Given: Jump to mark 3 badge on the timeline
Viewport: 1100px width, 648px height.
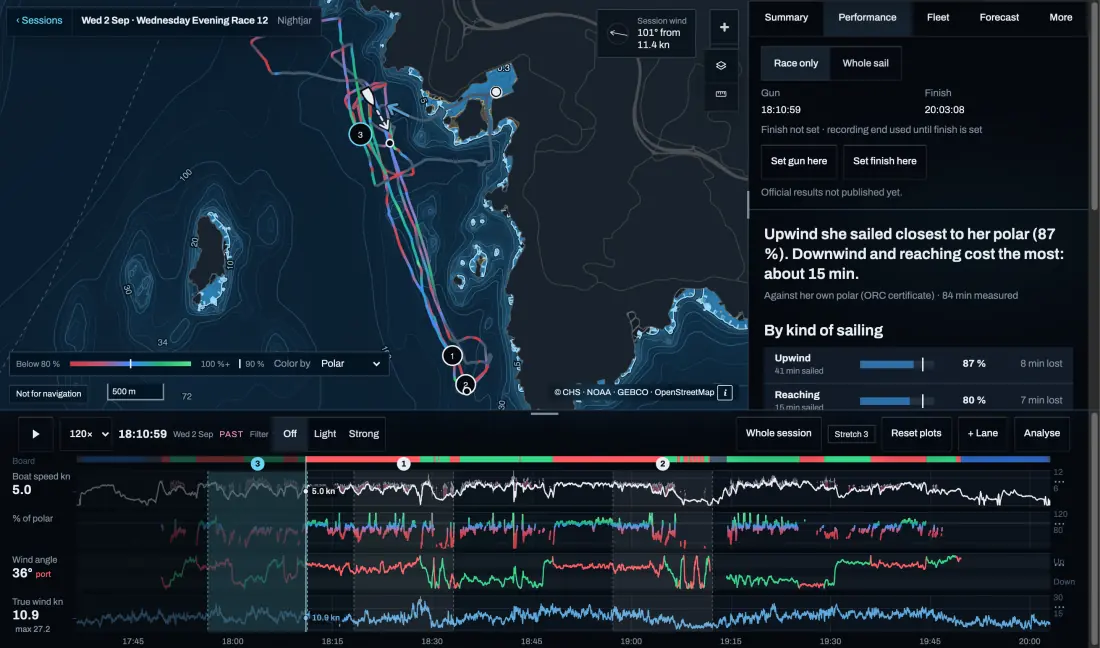Looking at the screenshot, I should (257, 464).
